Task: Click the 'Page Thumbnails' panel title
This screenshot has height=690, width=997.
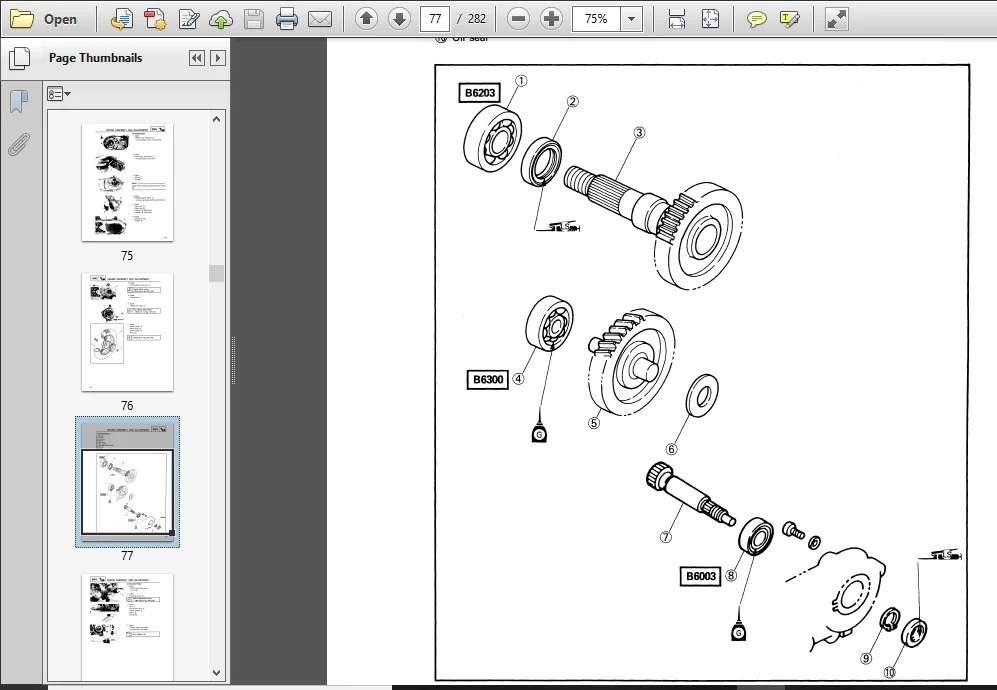Action: coord(95,58)
